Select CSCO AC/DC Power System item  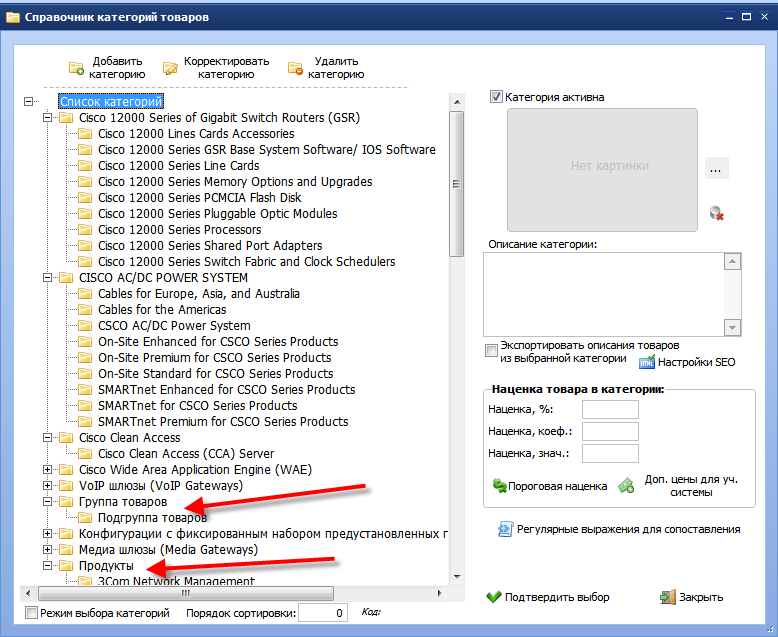point(174,325)
